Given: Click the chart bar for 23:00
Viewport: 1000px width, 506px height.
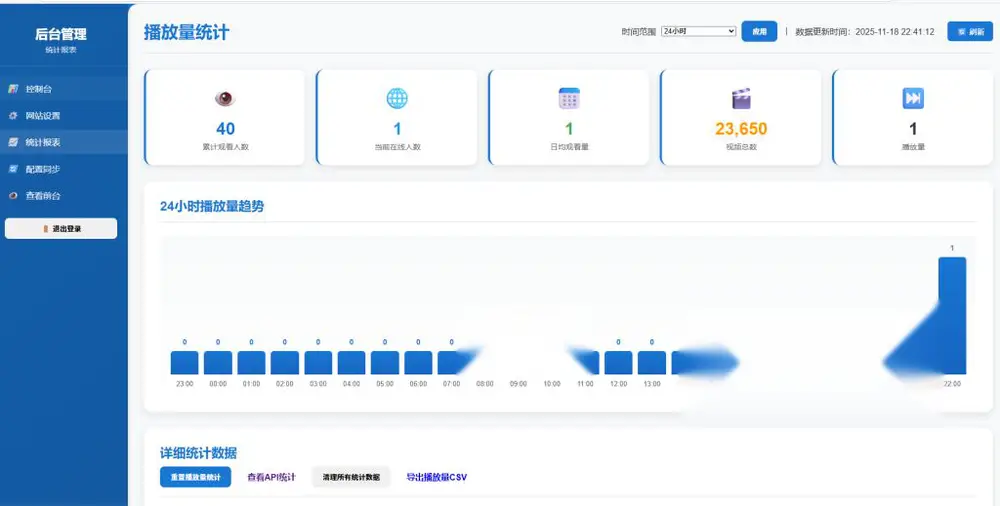Looking at the screenshot, I should (184, 362).
